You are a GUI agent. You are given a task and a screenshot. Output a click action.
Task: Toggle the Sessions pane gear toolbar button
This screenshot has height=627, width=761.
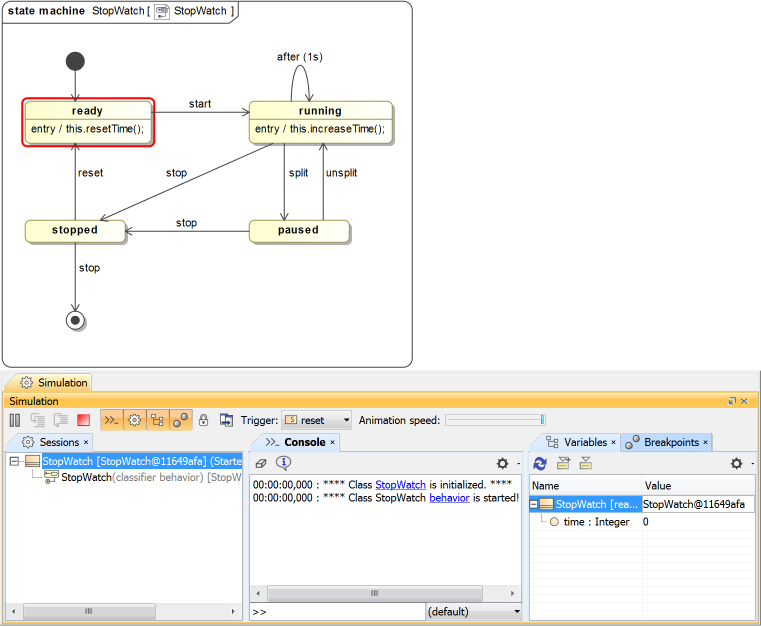(x=134, y=421)
